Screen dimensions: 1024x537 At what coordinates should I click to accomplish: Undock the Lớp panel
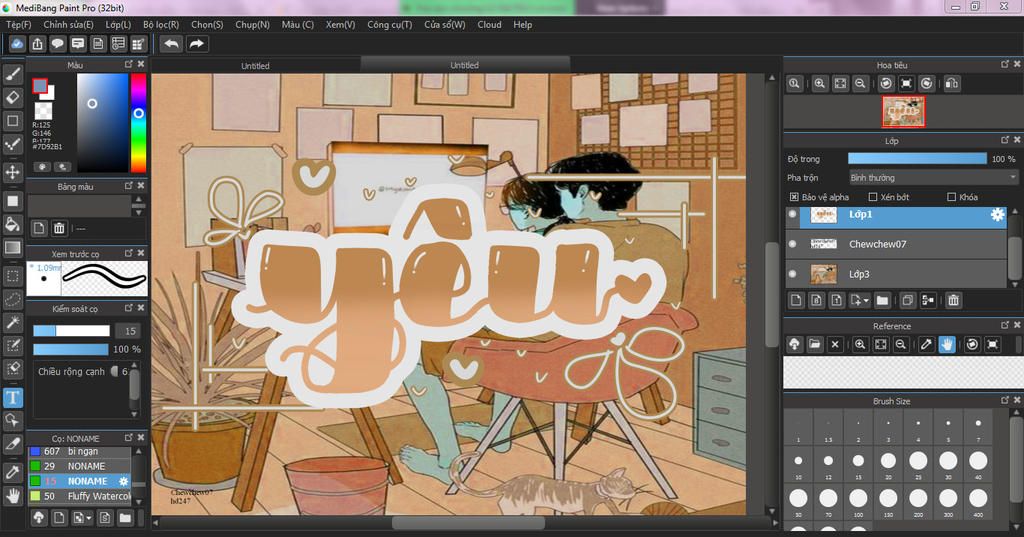point(1005,140)
